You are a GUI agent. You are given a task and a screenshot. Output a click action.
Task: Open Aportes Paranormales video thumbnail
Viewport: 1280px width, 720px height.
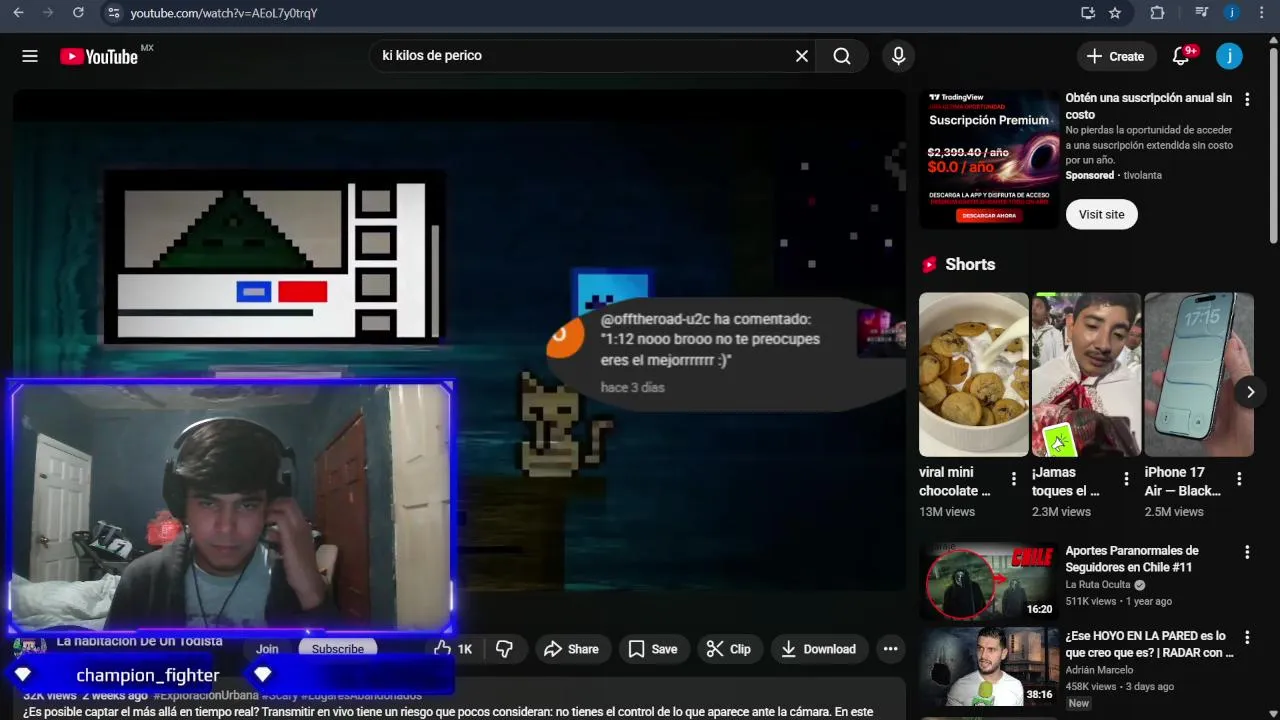[989, 581]
